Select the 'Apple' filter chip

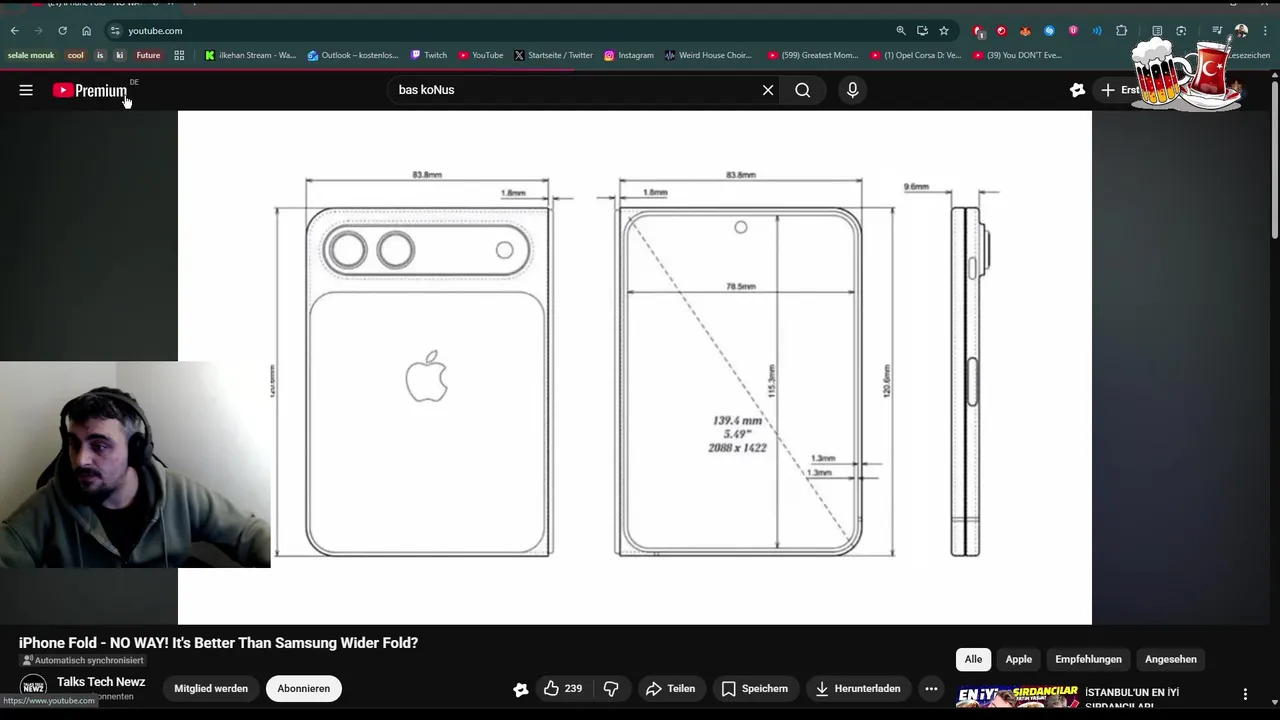pos(1019,659)
